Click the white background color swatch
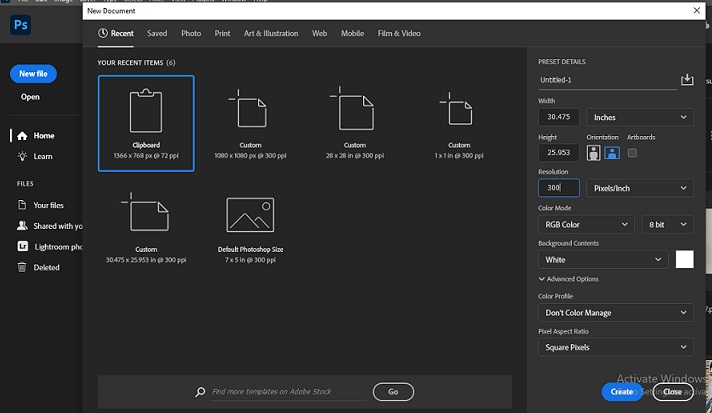Viewport: 712px width, 413px height. (685, 259)
